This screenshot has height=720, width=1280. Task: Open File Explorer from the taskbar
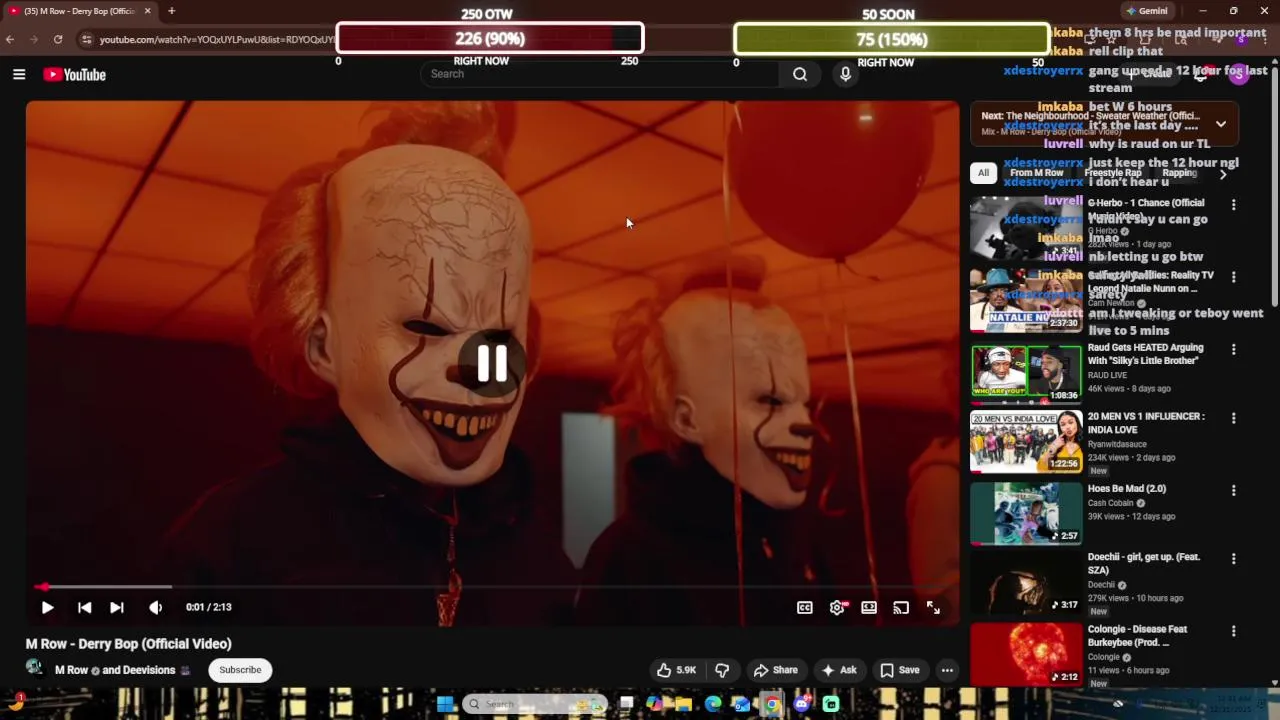click(x=684, y=704)
